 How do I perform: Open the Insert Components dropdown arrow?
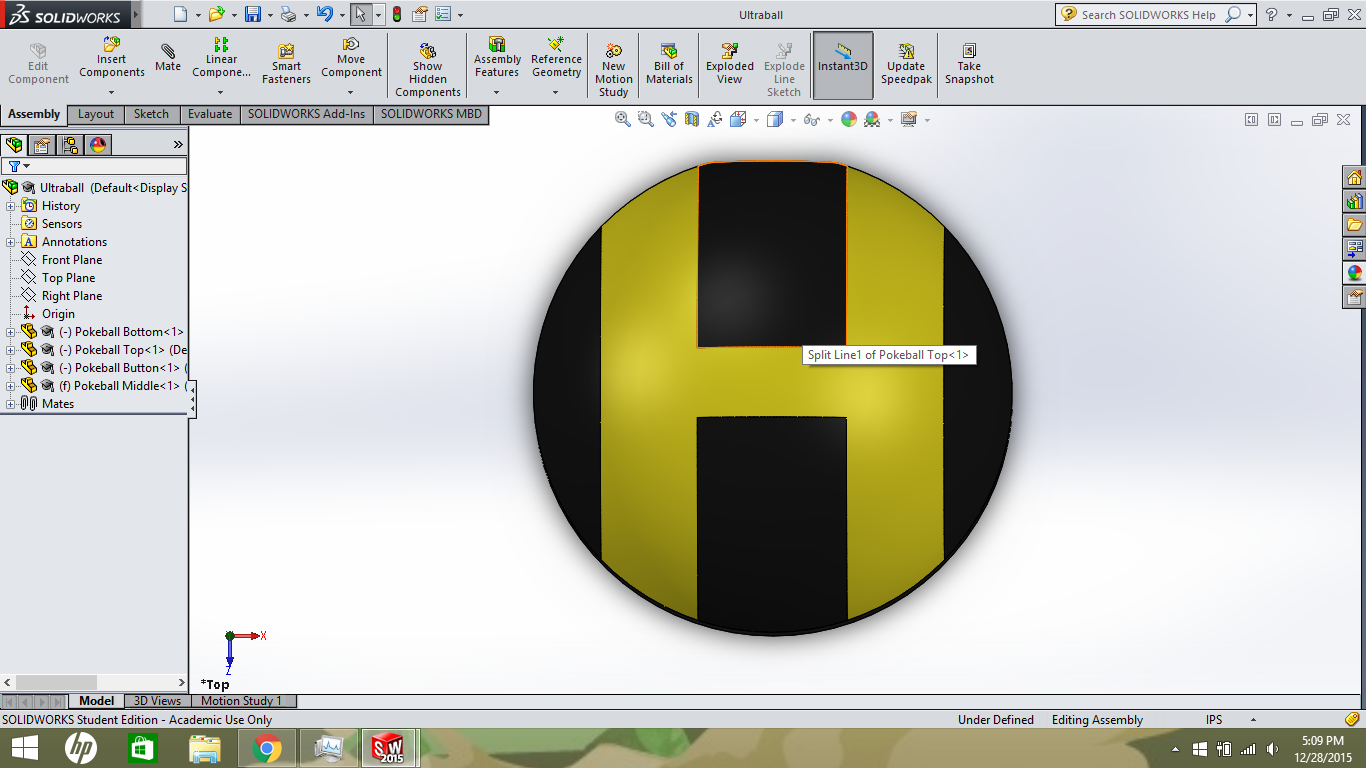tap(111, 93)
